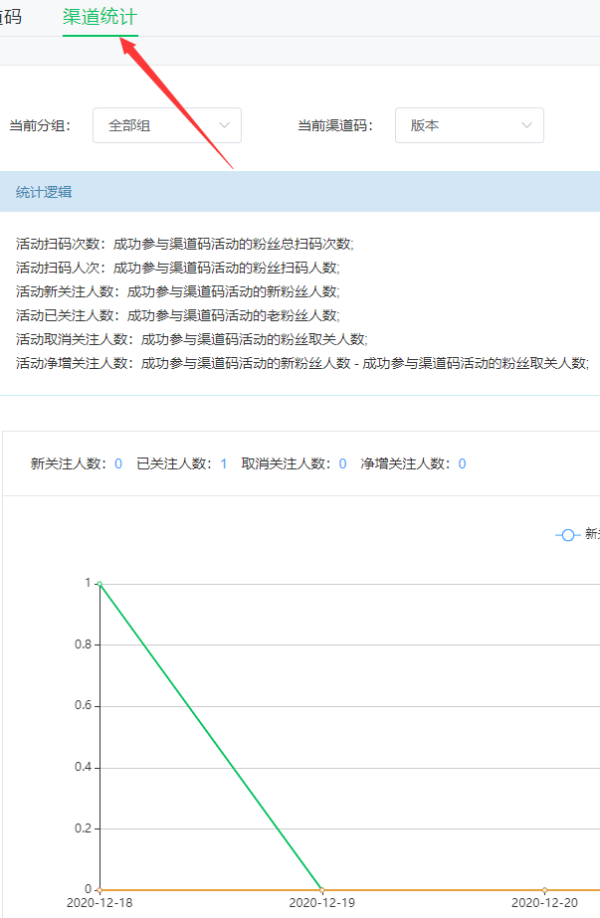Select the green data point at value 1
The image size is (600, 918).
(100, 583)
